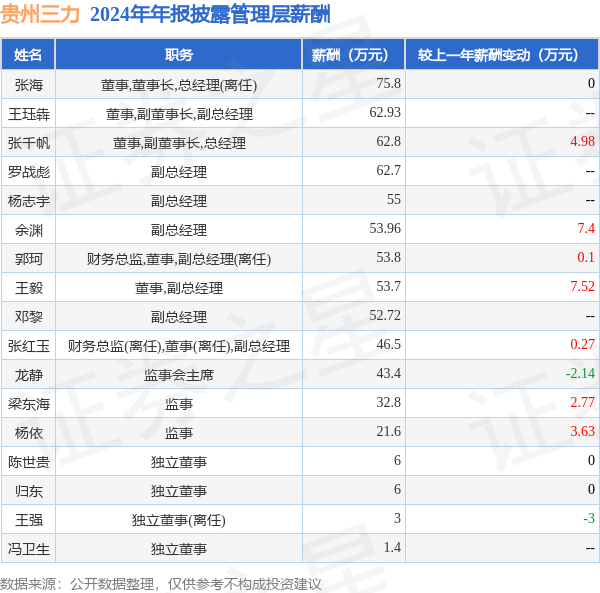Click 财务总监(离任),董事(离任),副总经理 cell
This screenshot has width=600, height=593.
click(x=179, y=346)
